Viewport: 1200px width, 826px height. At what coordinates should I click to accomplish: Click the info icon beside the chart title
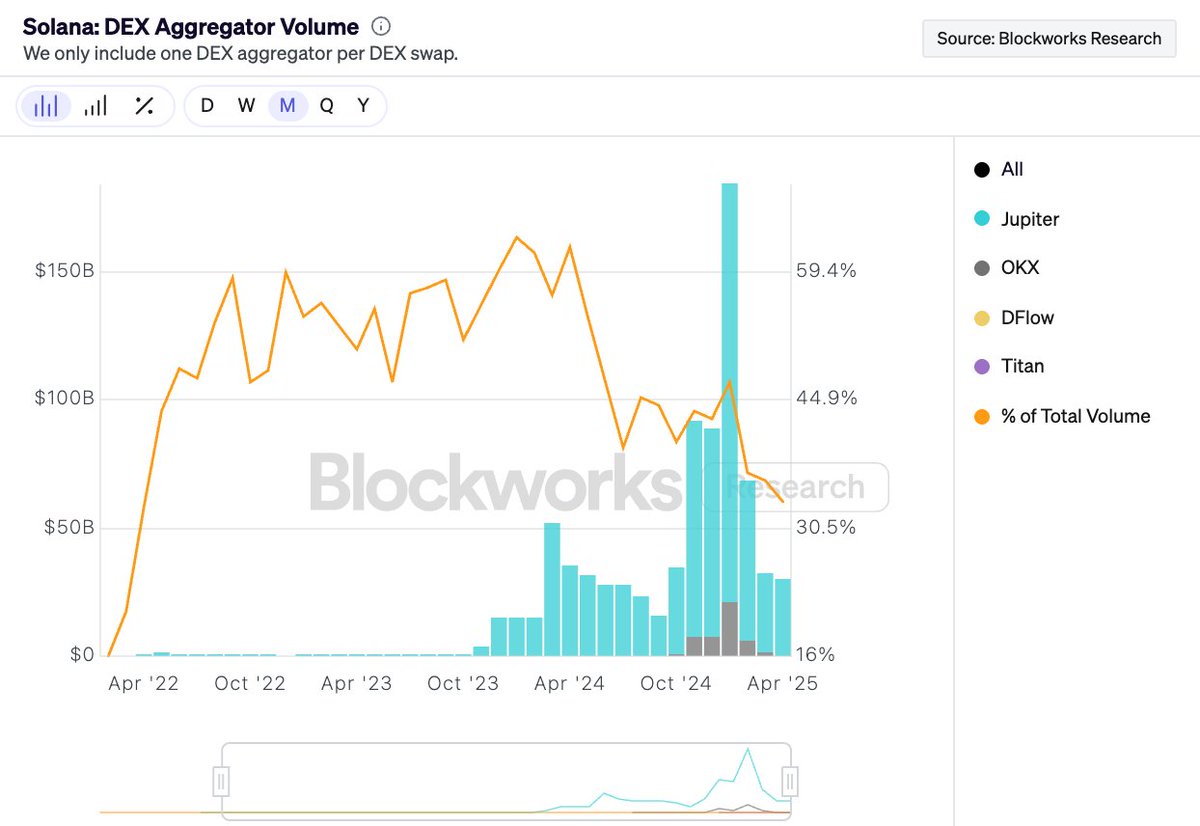coord(381,28)
